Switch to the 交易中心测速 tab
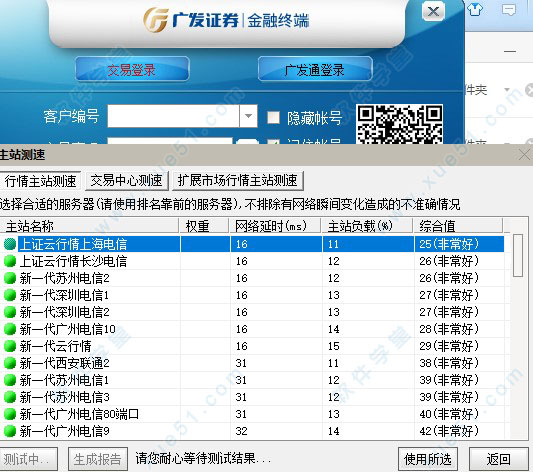 coord(126,180)
